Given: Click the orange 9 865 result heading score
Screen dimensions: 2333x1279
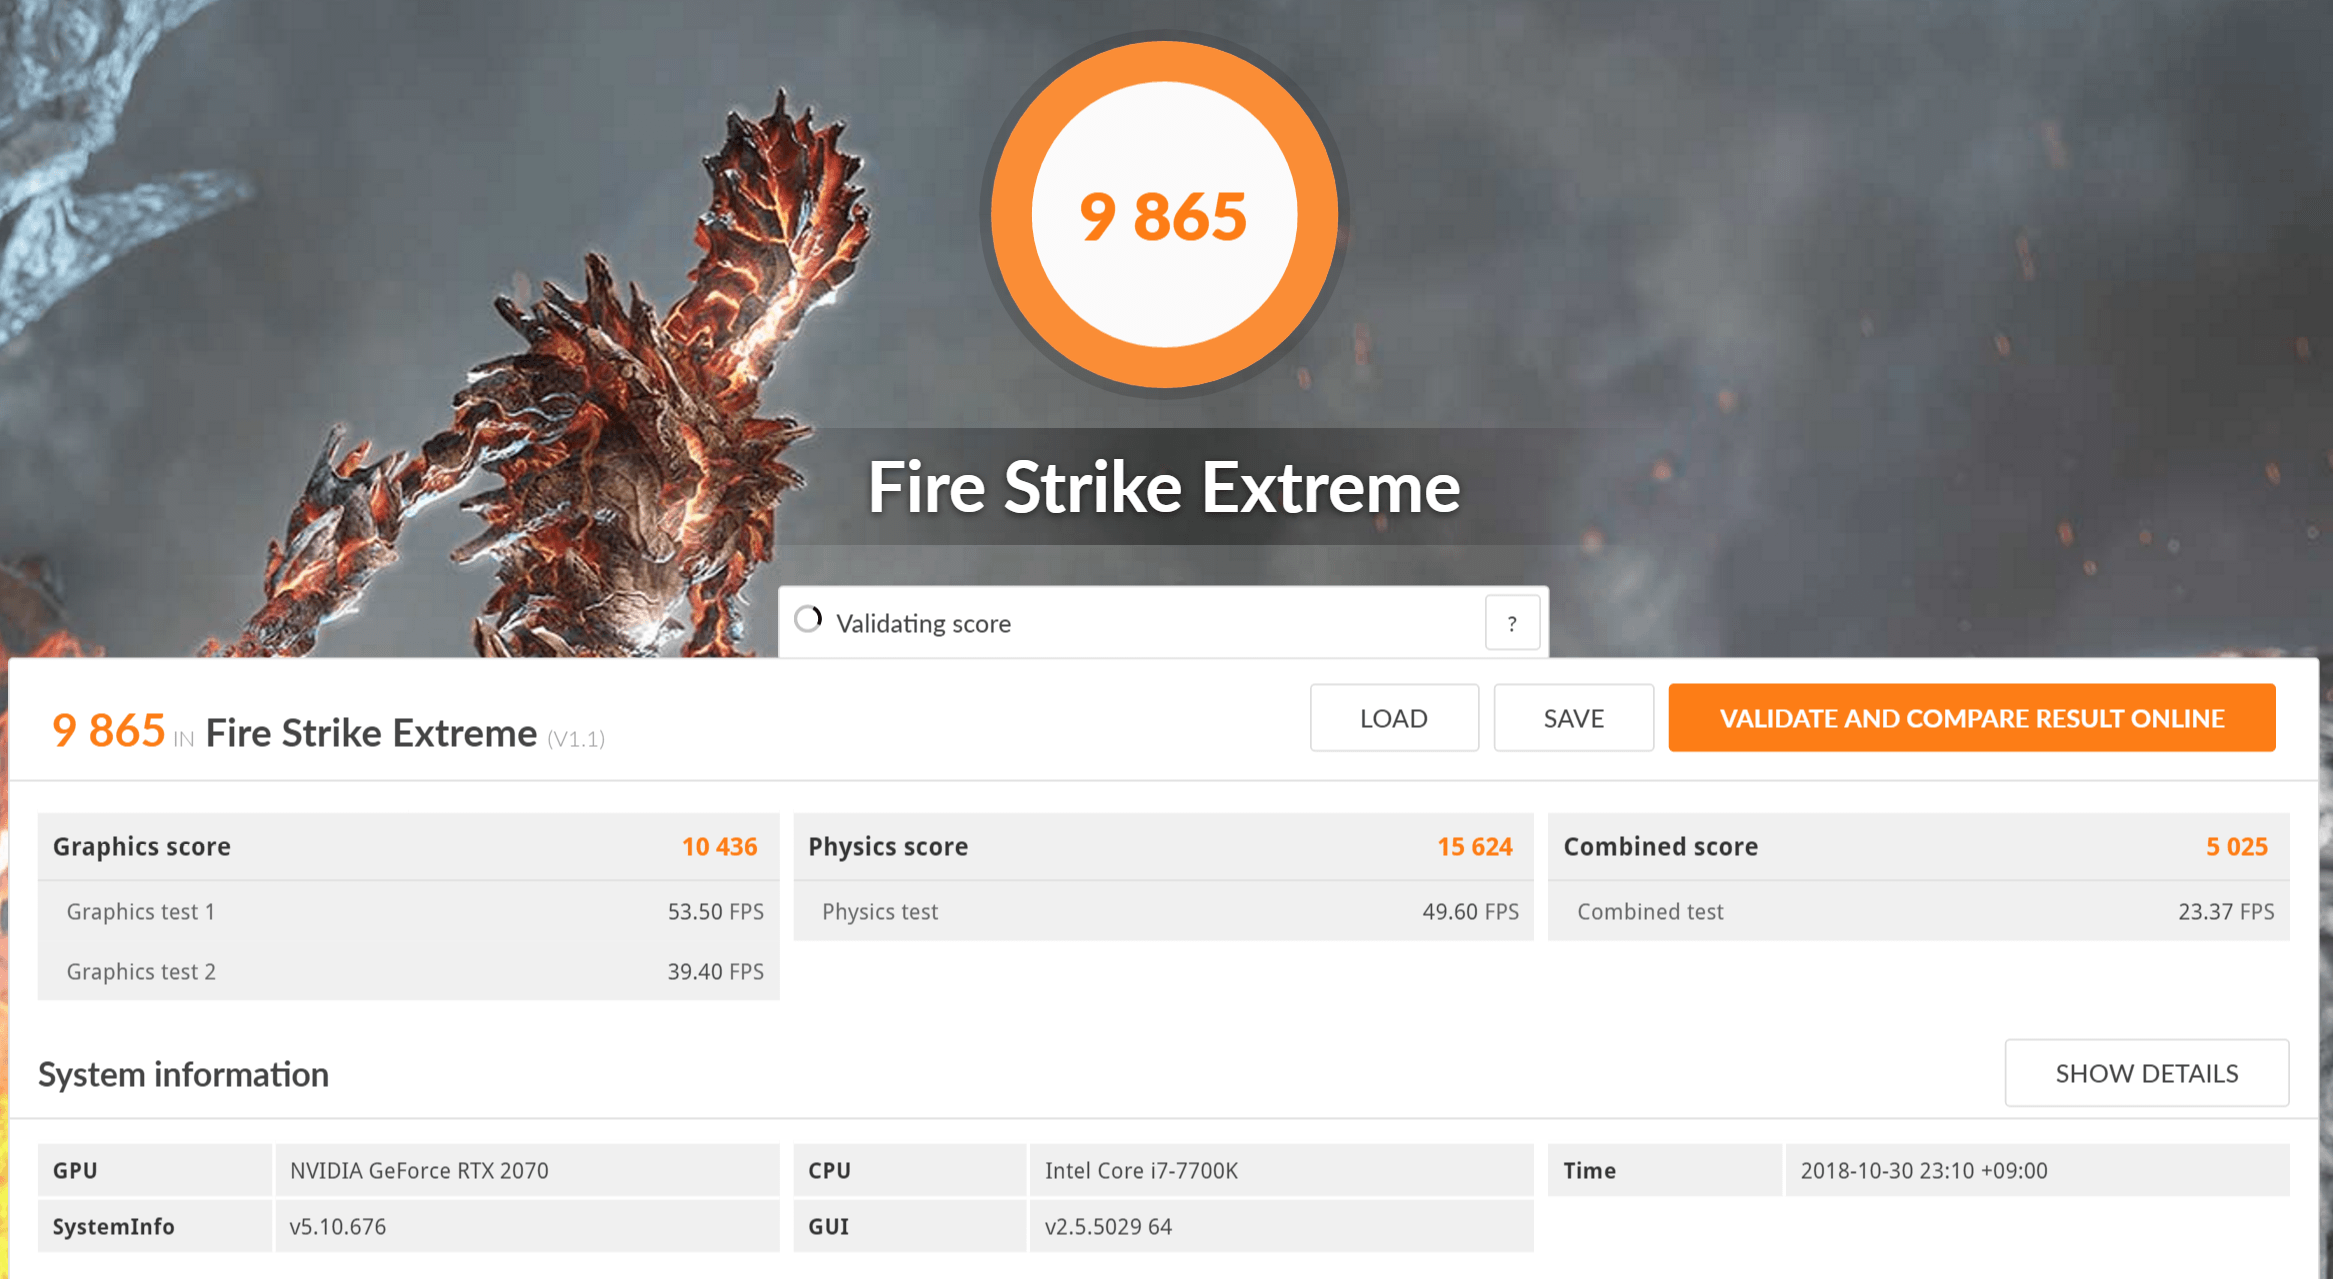Looking at the screenshot, I should [108, 731].
